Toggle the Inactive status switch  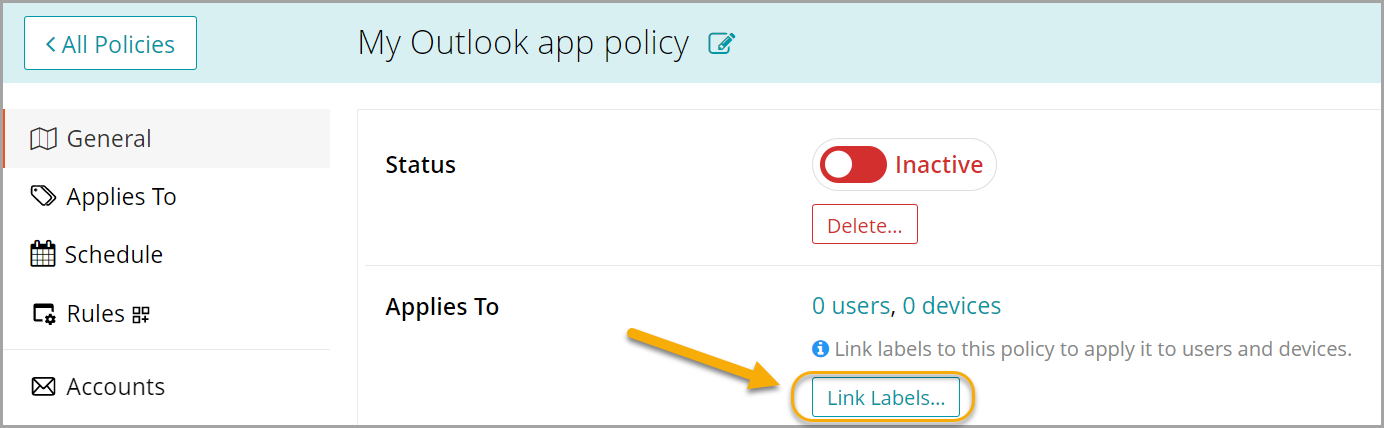[x=853, y=165]
